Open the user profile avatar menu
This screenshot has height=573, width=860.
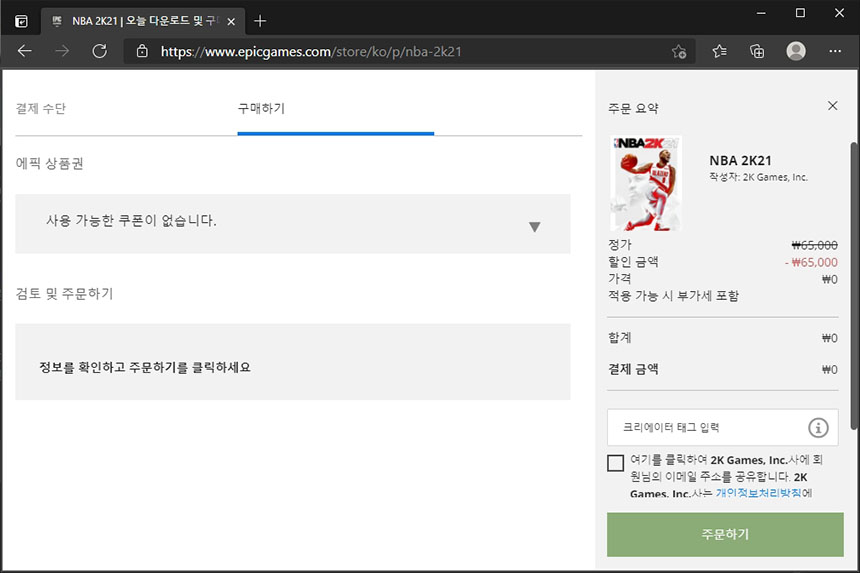(796, 51)
